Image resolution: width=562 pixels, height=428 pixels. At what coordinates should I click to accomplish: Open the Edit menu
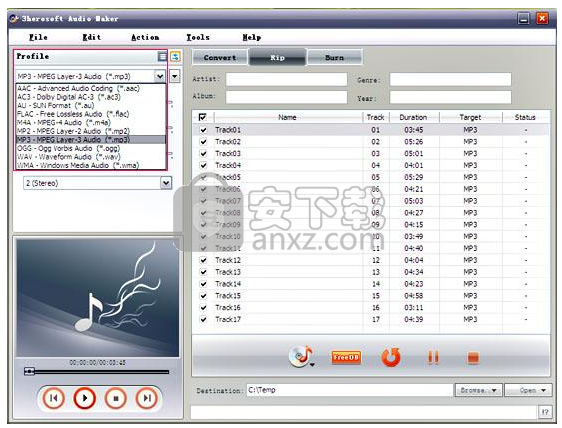tap(92, 37)
